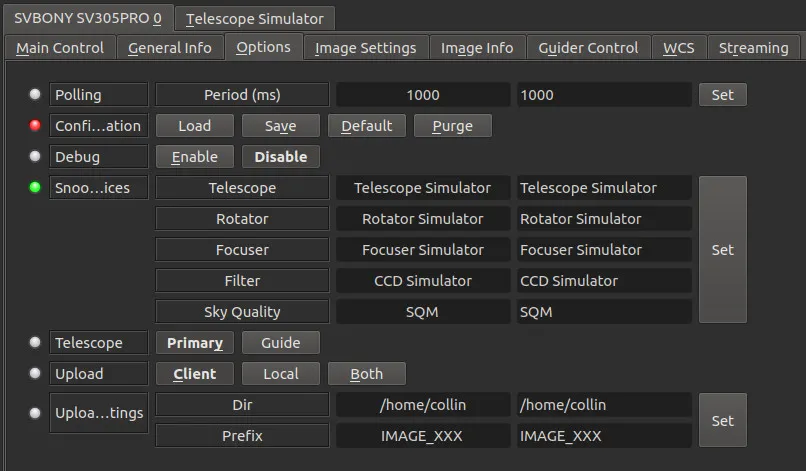806x471 pixels.
Task: Open the Guider Control tab
Action: pos(588,48)
